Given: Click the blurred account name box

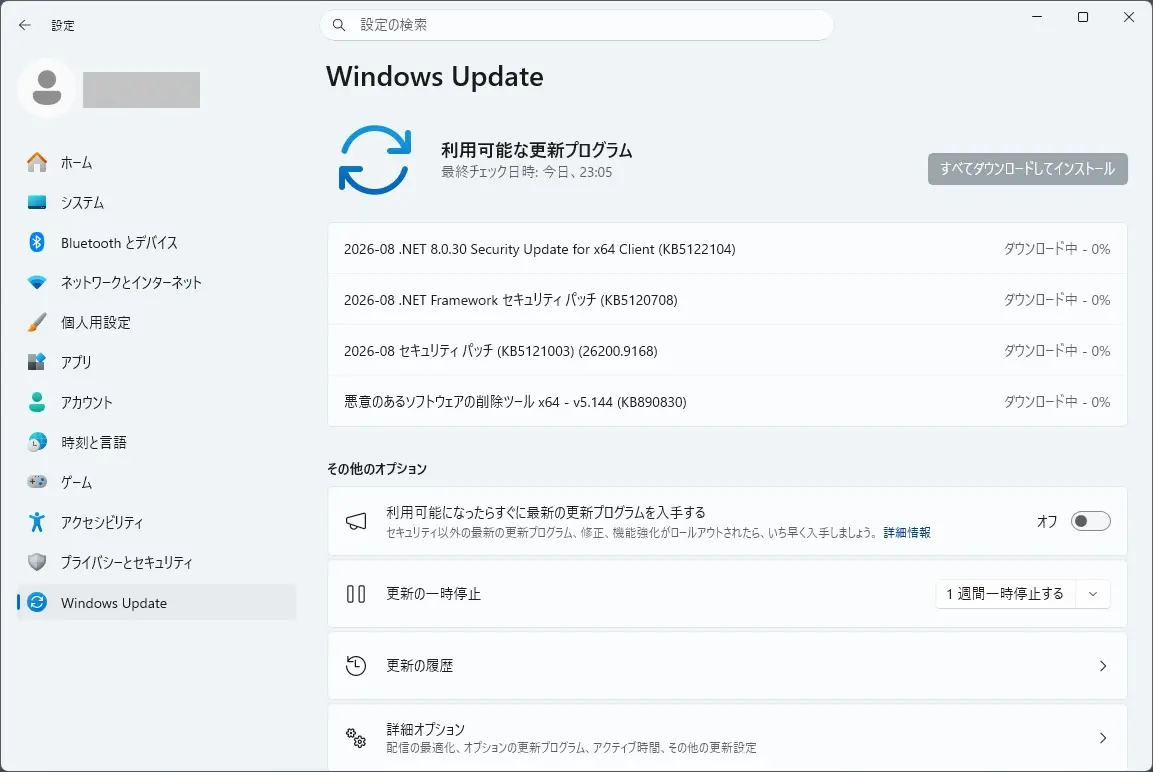Looking at the screenshot, I should pos(141,90).
